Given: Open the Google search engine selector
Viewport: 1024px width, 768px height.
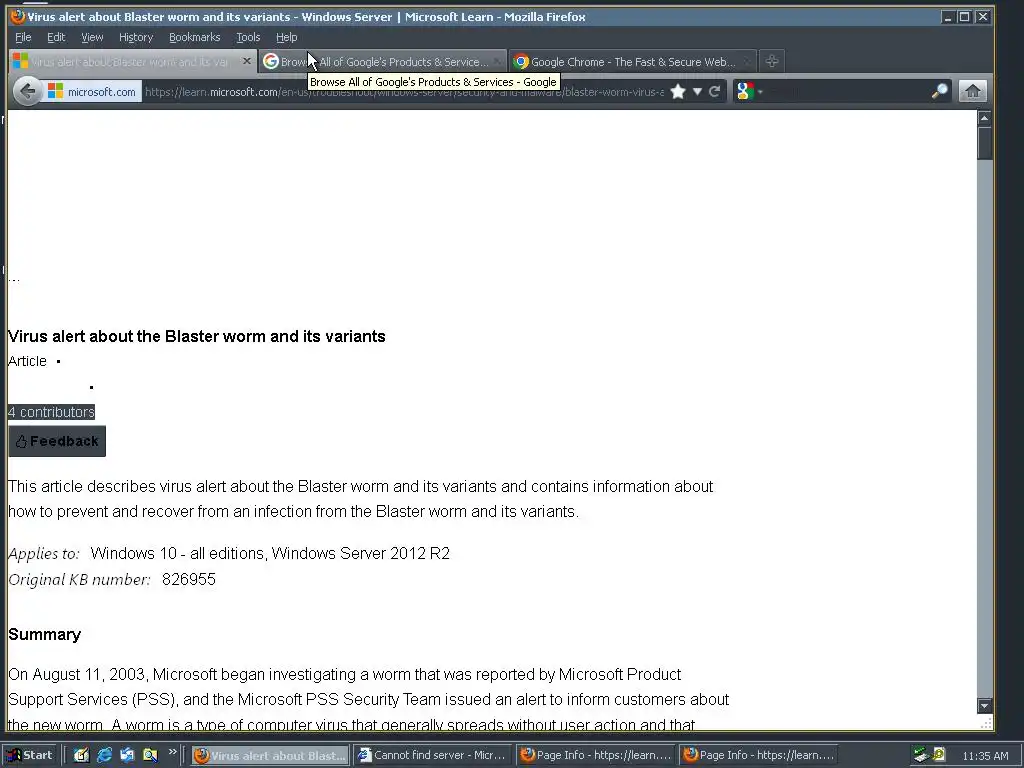Looking at the screenshot, I should (x=749, y=91).
